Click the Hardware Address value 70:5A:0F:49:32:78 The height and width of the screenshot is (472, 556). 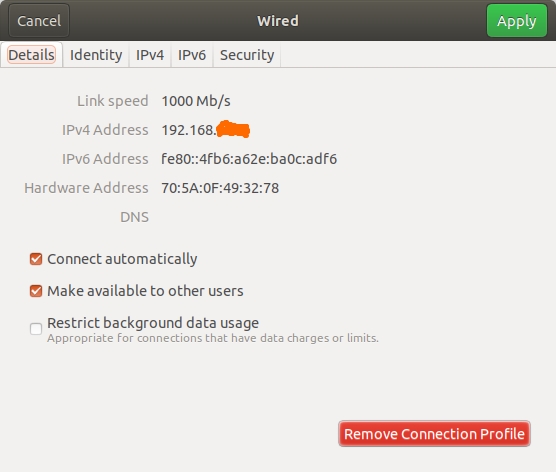coord(220,188)
